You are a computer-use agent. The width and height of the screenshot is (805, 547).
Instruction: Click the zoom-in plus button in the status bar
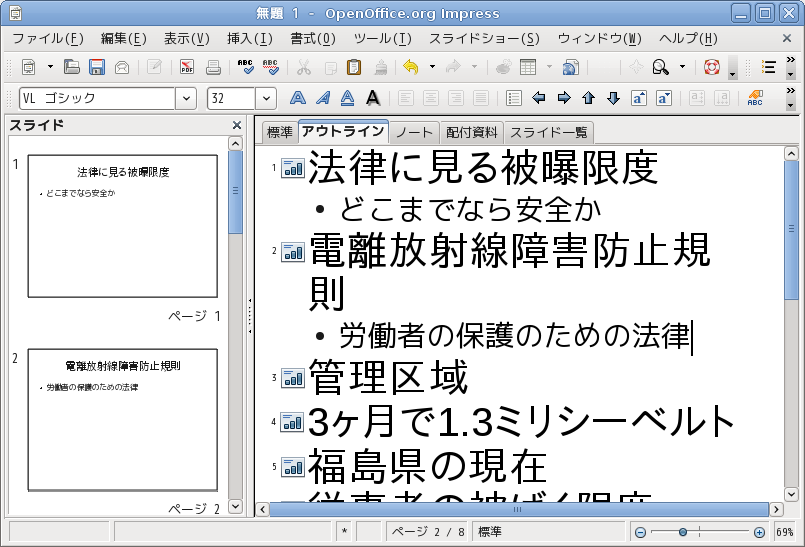759,532
